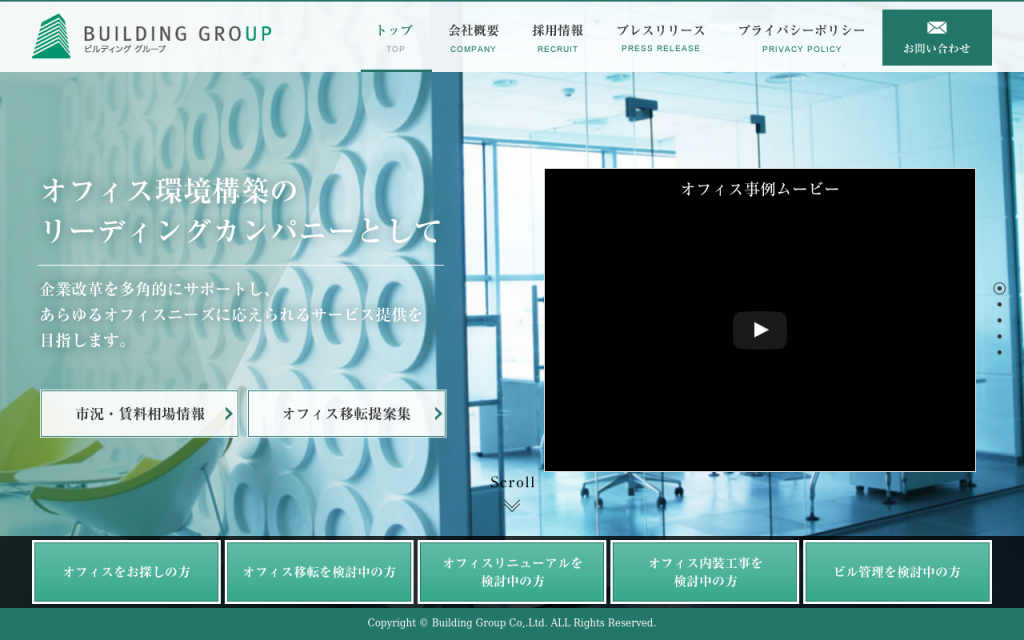Click オフィスリニューアルを検討中の方 button

pyautogui.click(x=512, y=572)
